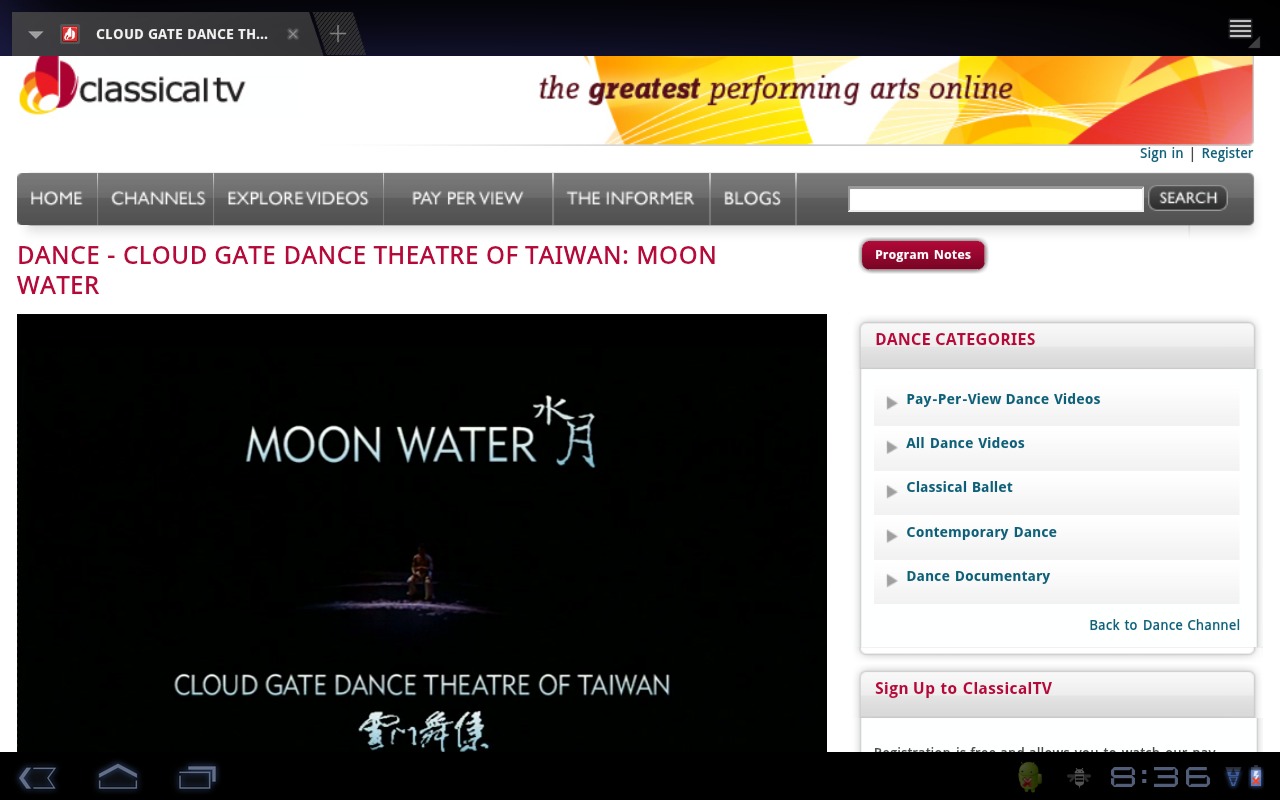Image resolution: width=1280 pixels, height=800 pixels.
Task: Click the DANCE CATEGORIES panel header
Action: coord(1057,345)
